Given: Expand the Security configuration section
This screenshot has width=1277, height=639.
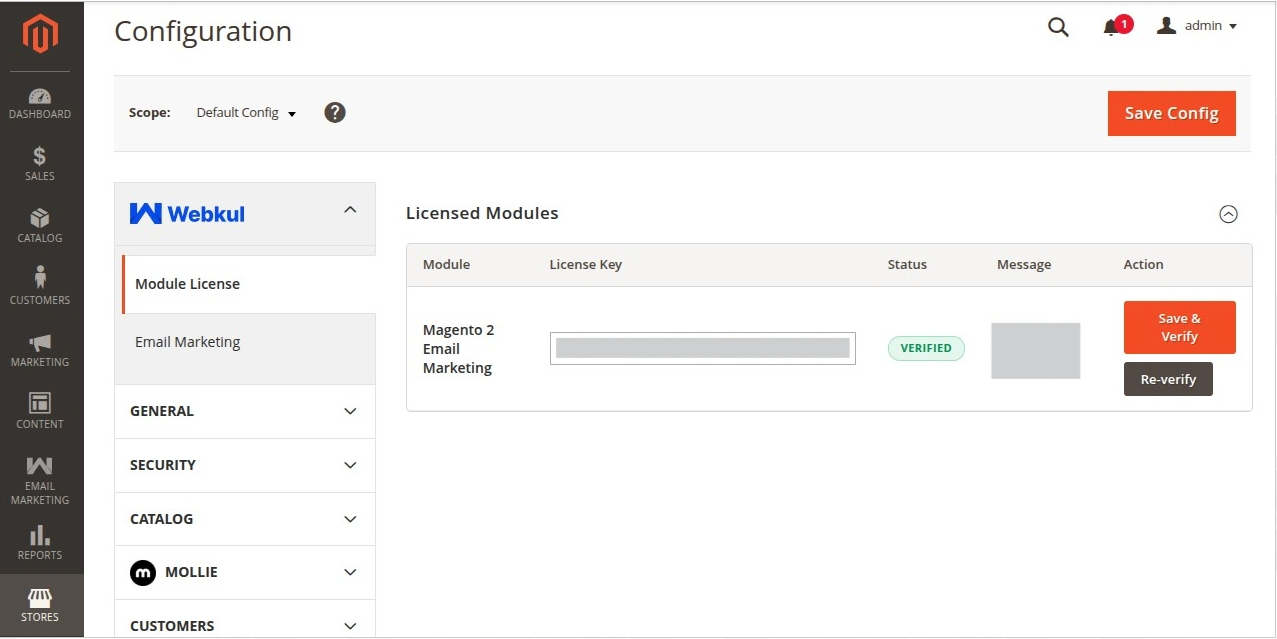Looking at the screenshot, I should (x=245, y=465).
